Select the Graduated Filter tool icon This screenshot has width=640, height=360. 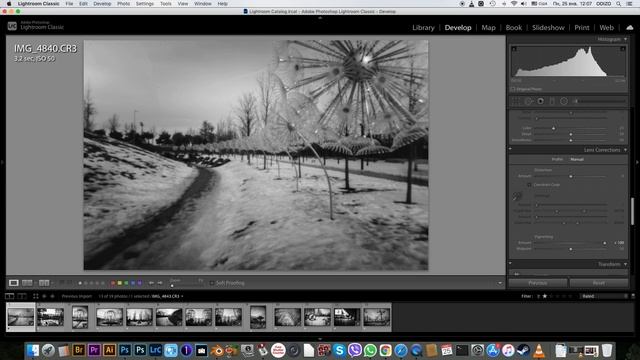click(x=552, y=101)
